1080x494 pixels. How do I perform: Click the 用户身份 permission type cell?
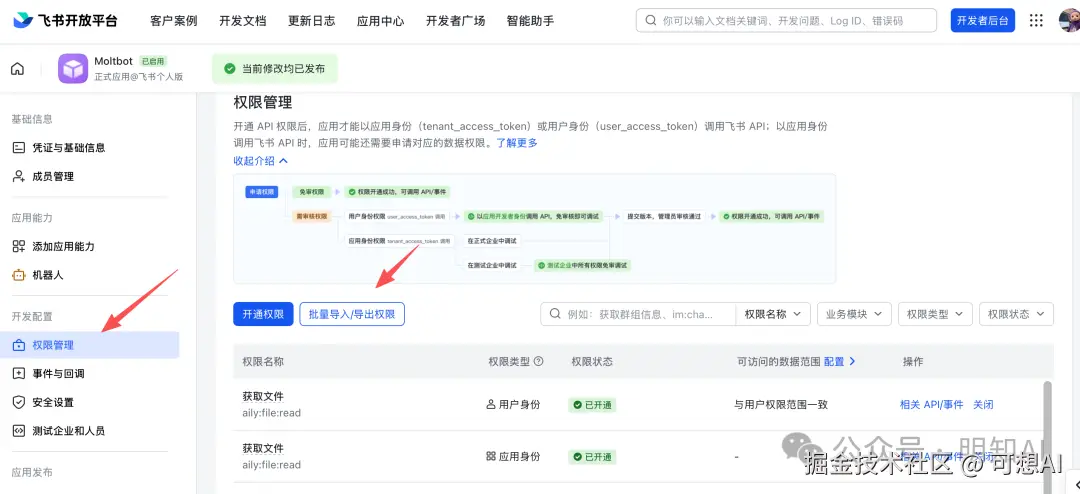pyautogui.click(x=513, y=404)
